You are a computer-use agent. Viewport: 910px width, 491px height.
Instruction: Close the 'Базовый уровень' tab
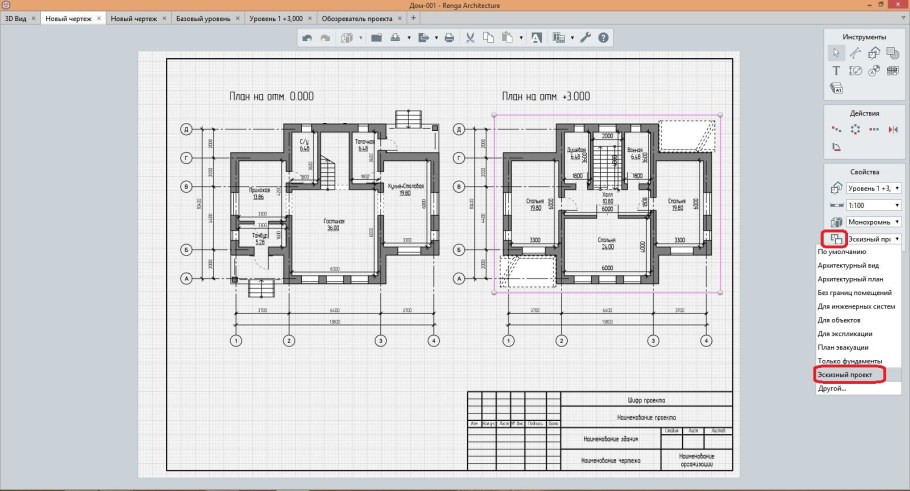(x=237, y=19)
